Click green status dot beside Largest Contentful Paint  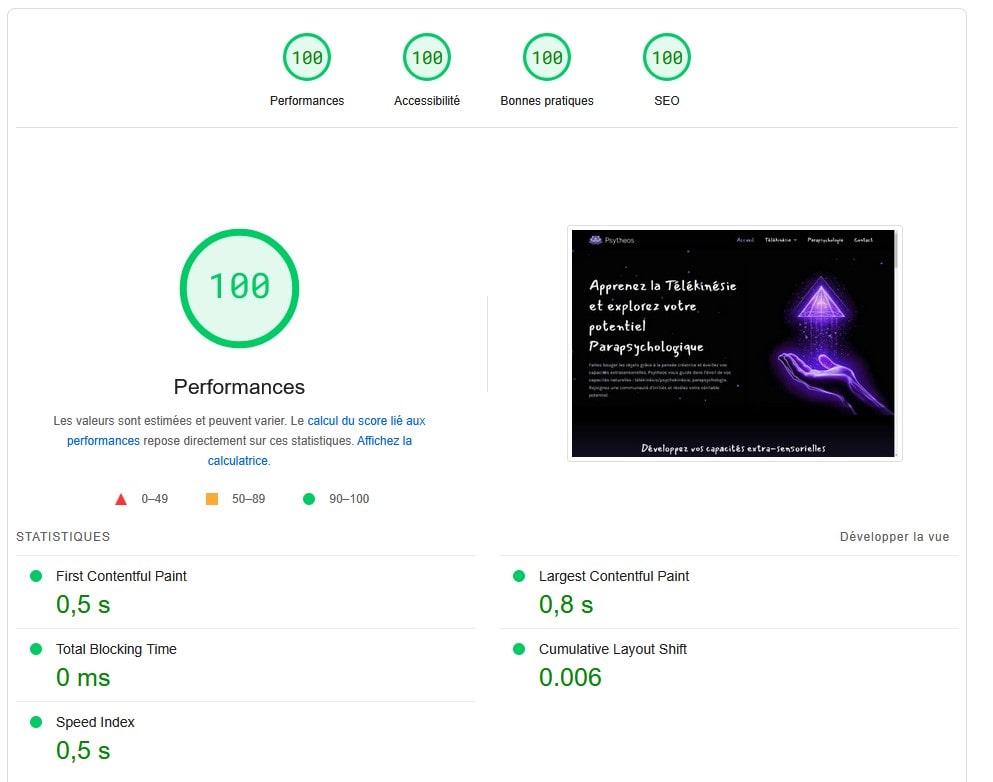point(519,576)
